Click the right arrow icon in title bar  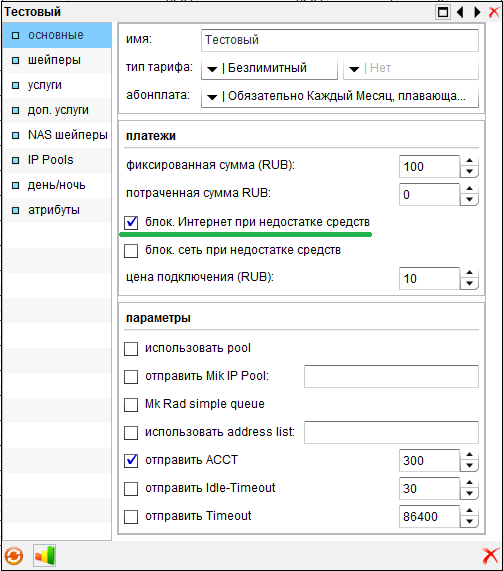pos(477,12)
